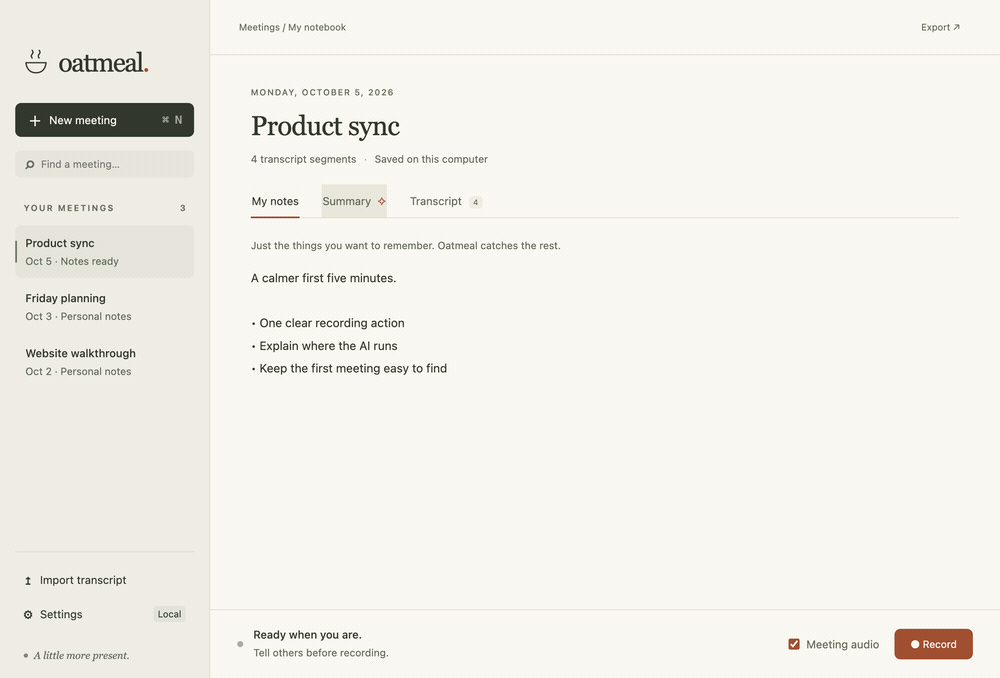Click the ⌘ N shortcut hint

click(172, 120)
